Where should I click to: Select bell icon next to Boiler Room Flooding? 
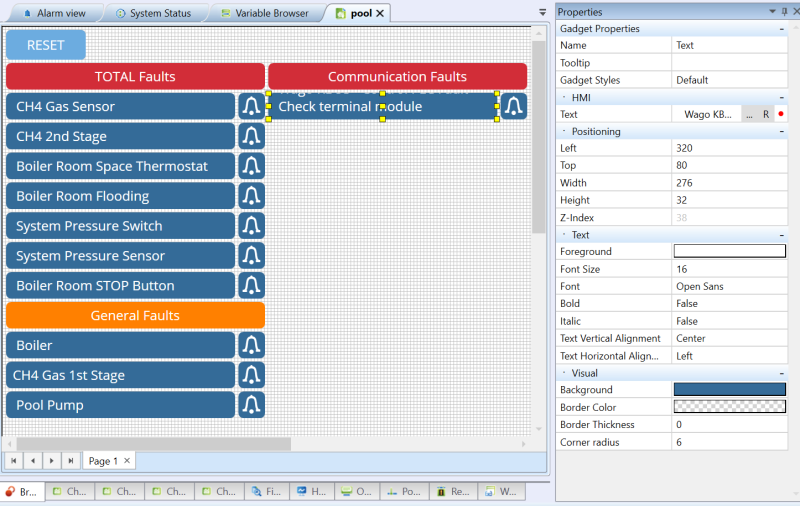point(252,196)
